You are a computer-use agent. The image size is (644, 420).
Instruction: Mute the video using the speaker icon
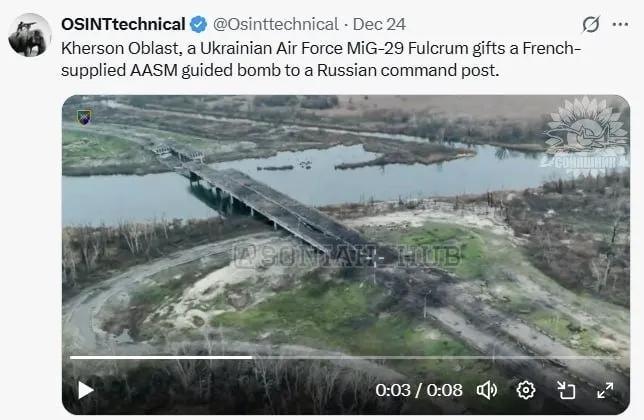487,390
